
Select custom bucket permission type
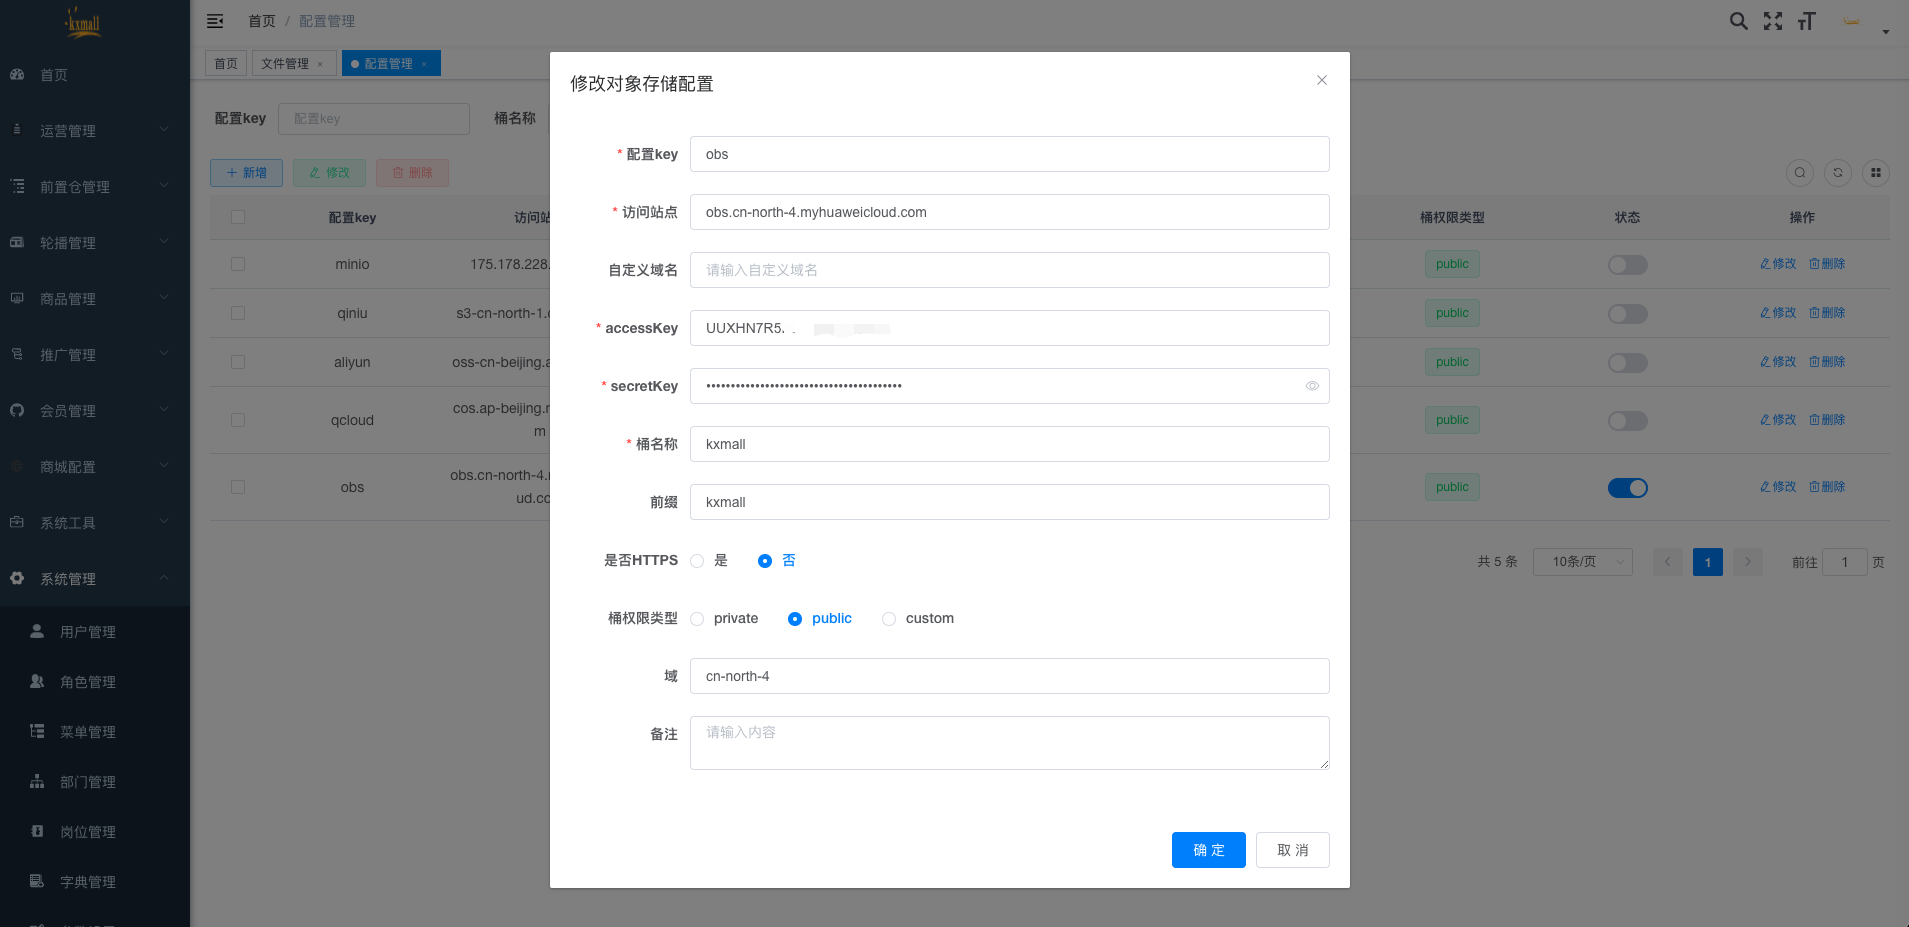click(889, 619)
